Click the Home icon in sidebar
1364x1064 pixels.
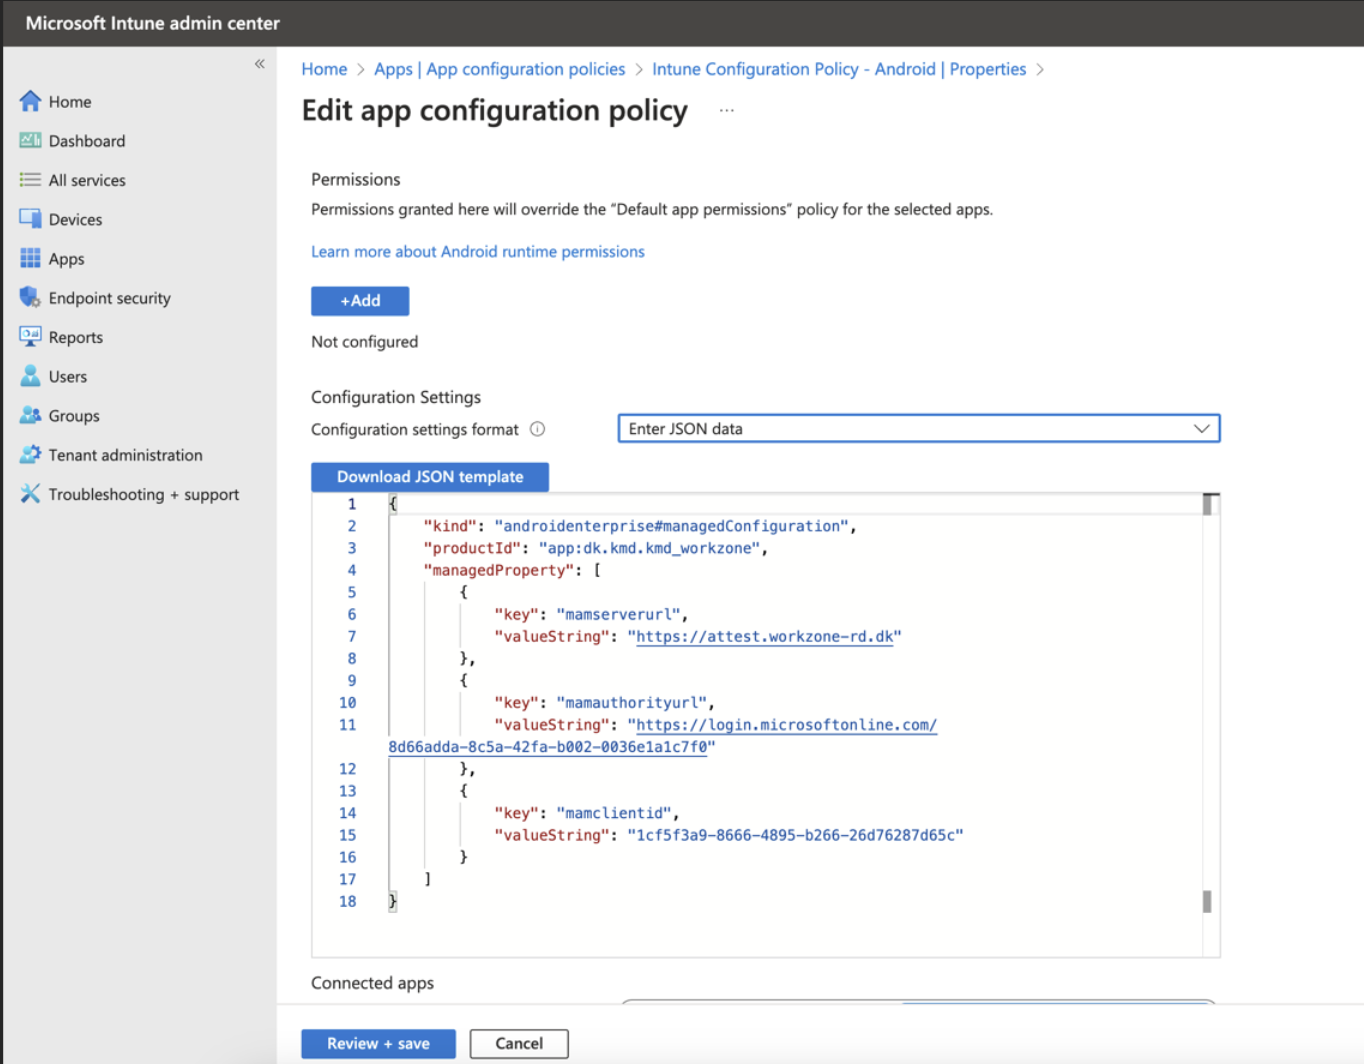(x=30, y=101)
